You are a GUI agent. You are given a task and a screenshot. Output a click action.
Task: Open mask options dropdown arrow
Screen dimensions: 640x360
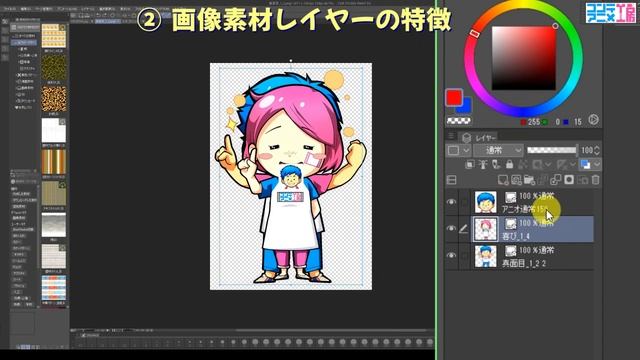tap(548, 164)
